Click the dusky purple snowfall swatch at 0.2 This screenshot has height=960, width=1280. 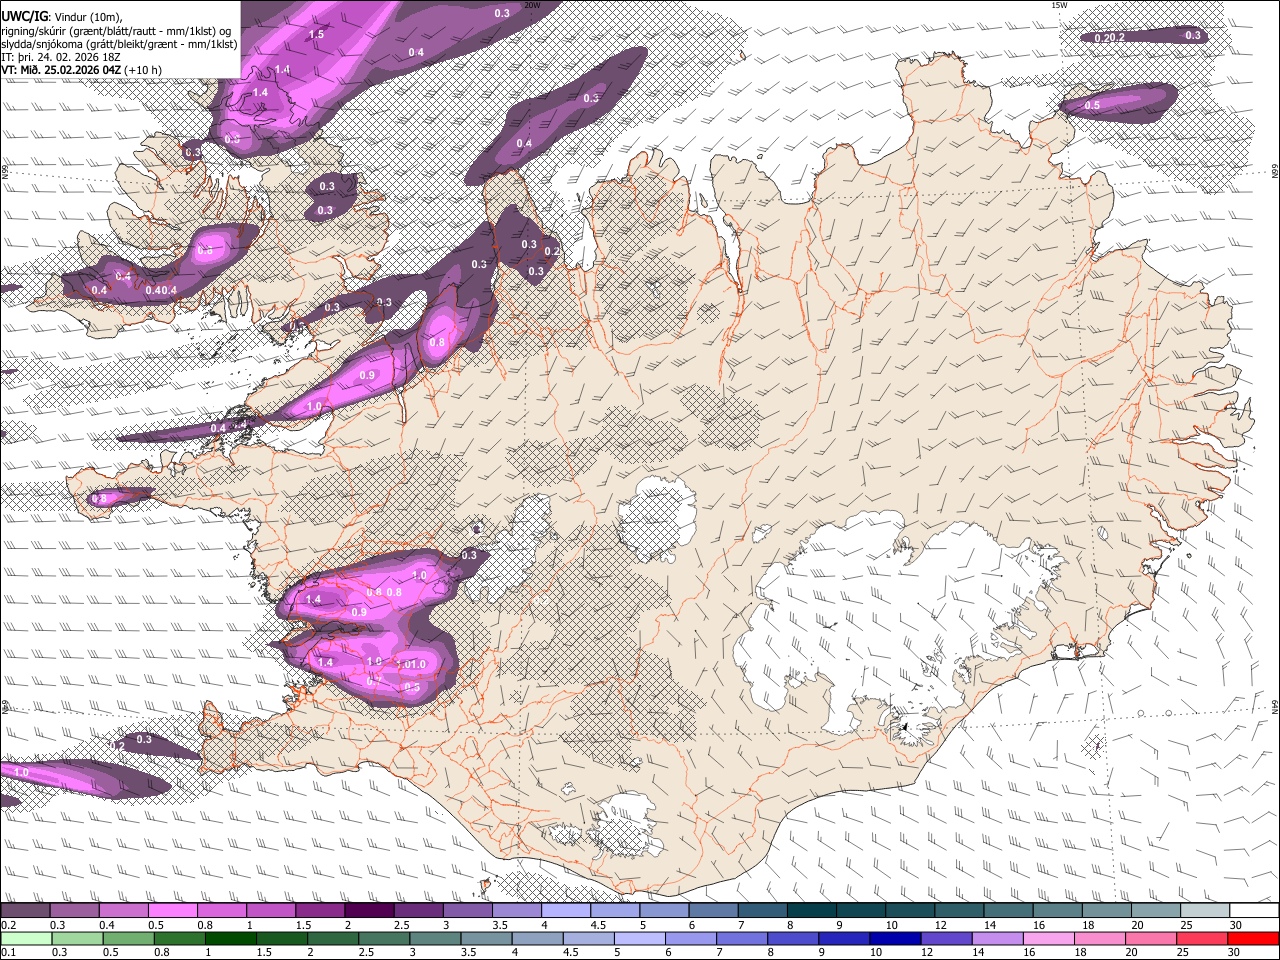(25, 910)
